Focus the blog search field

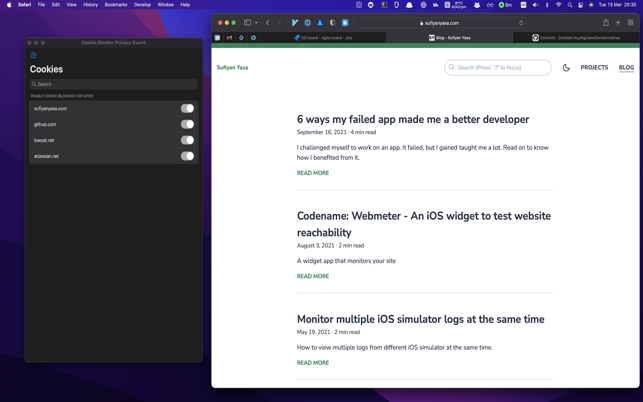[498, 68]
